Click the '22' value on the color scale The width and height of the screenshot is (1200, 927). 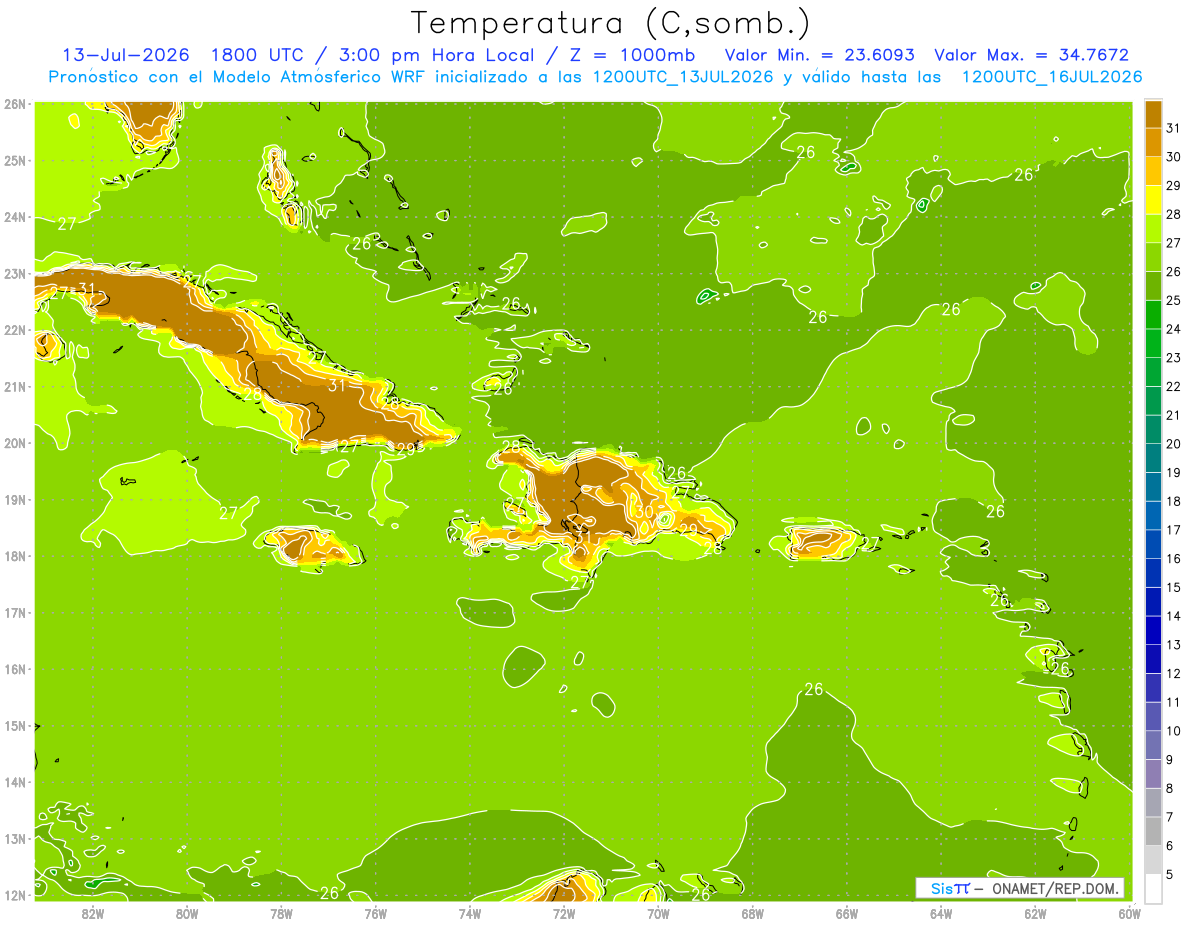(x=1174, y=387)
